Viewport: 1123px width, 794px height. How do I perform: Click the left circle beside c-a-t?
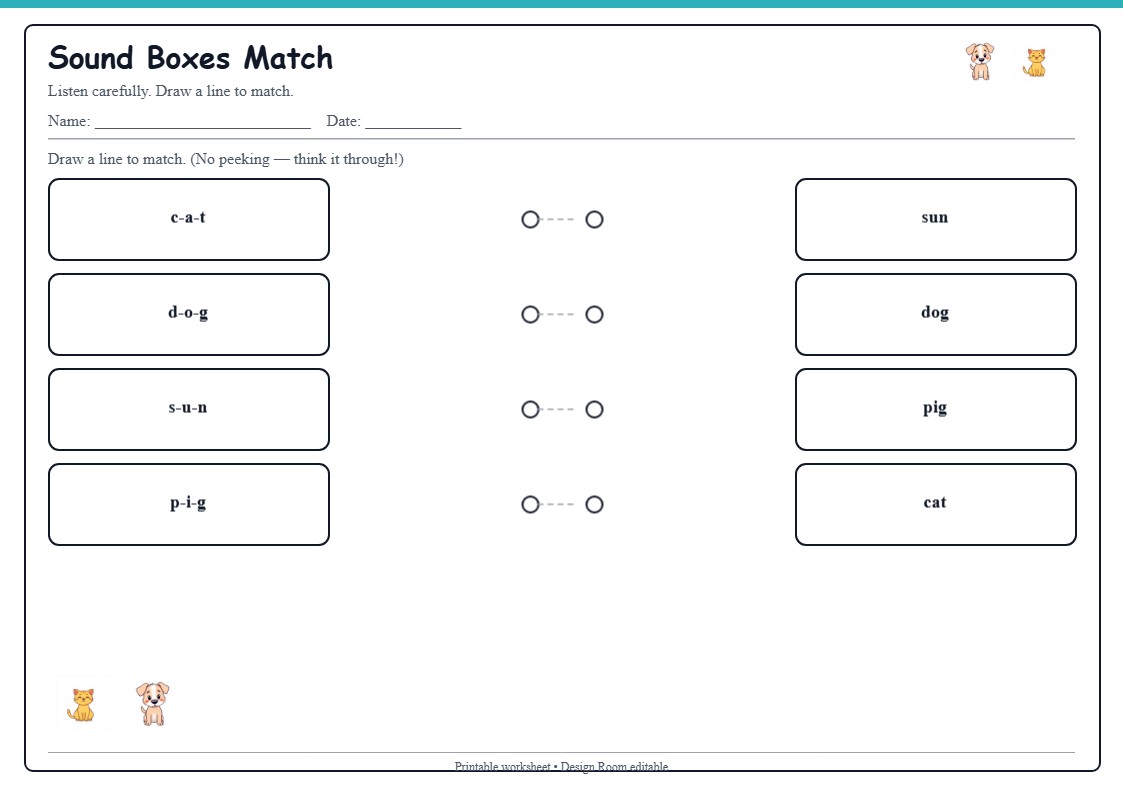click(x=530, y=219)
